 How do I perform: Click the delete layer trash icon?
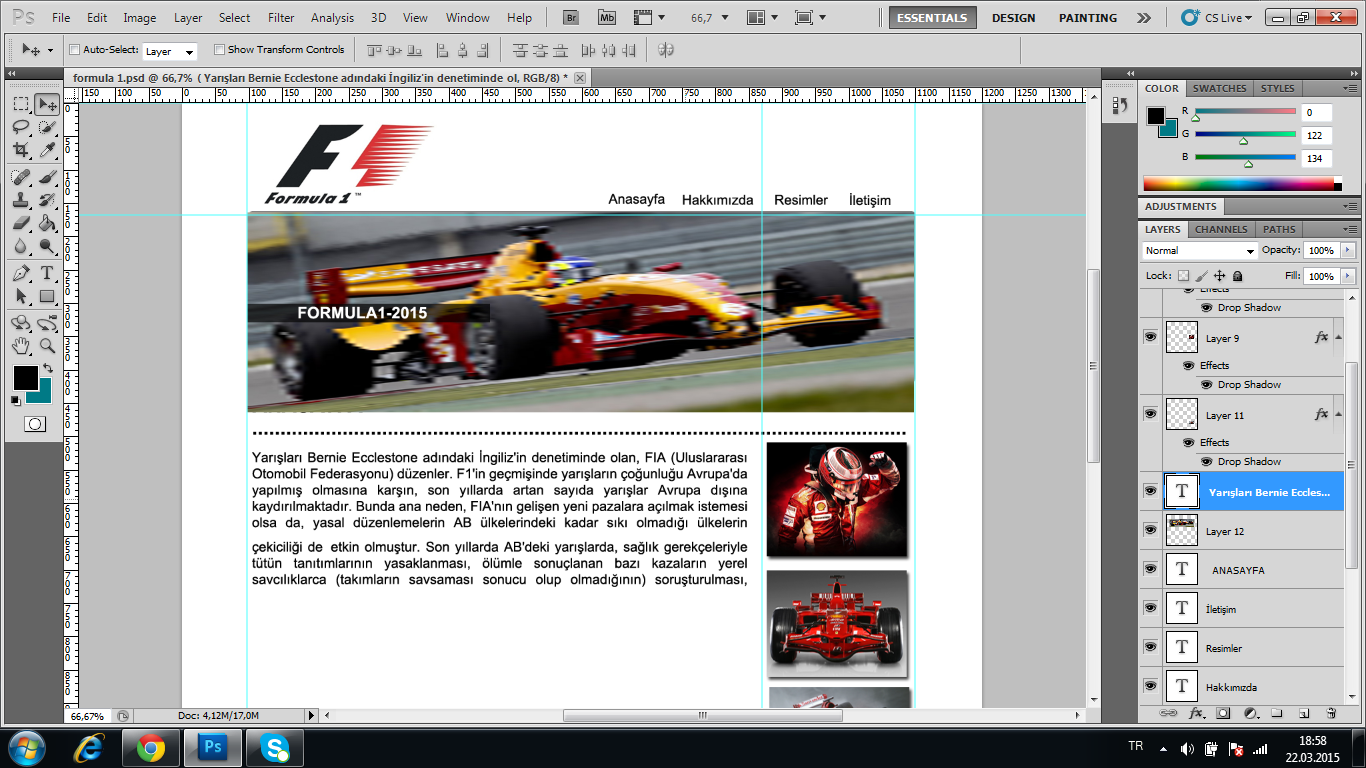1331,713
